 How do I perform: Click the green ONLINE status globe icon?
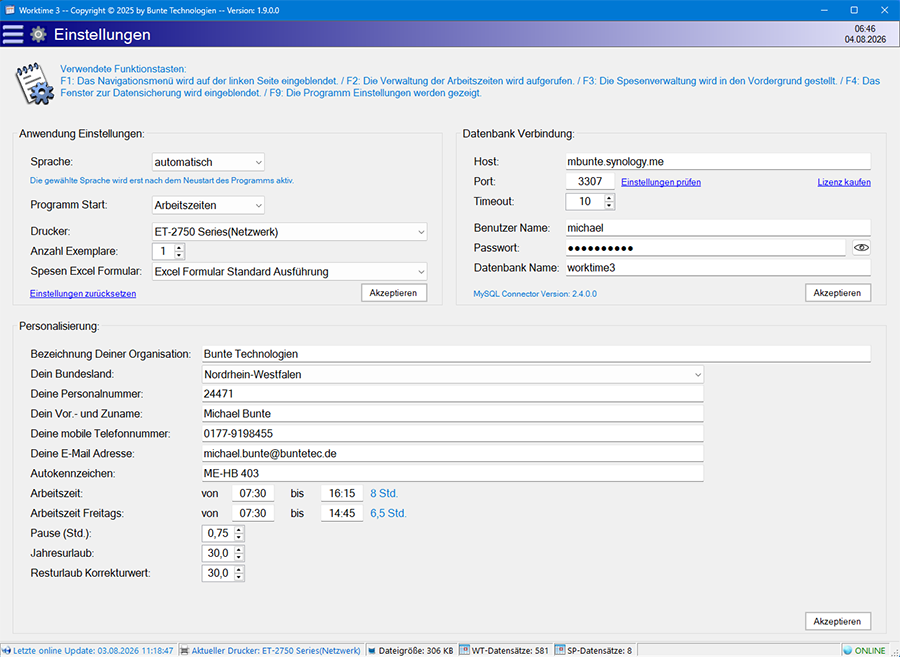[x=848, y=651]
